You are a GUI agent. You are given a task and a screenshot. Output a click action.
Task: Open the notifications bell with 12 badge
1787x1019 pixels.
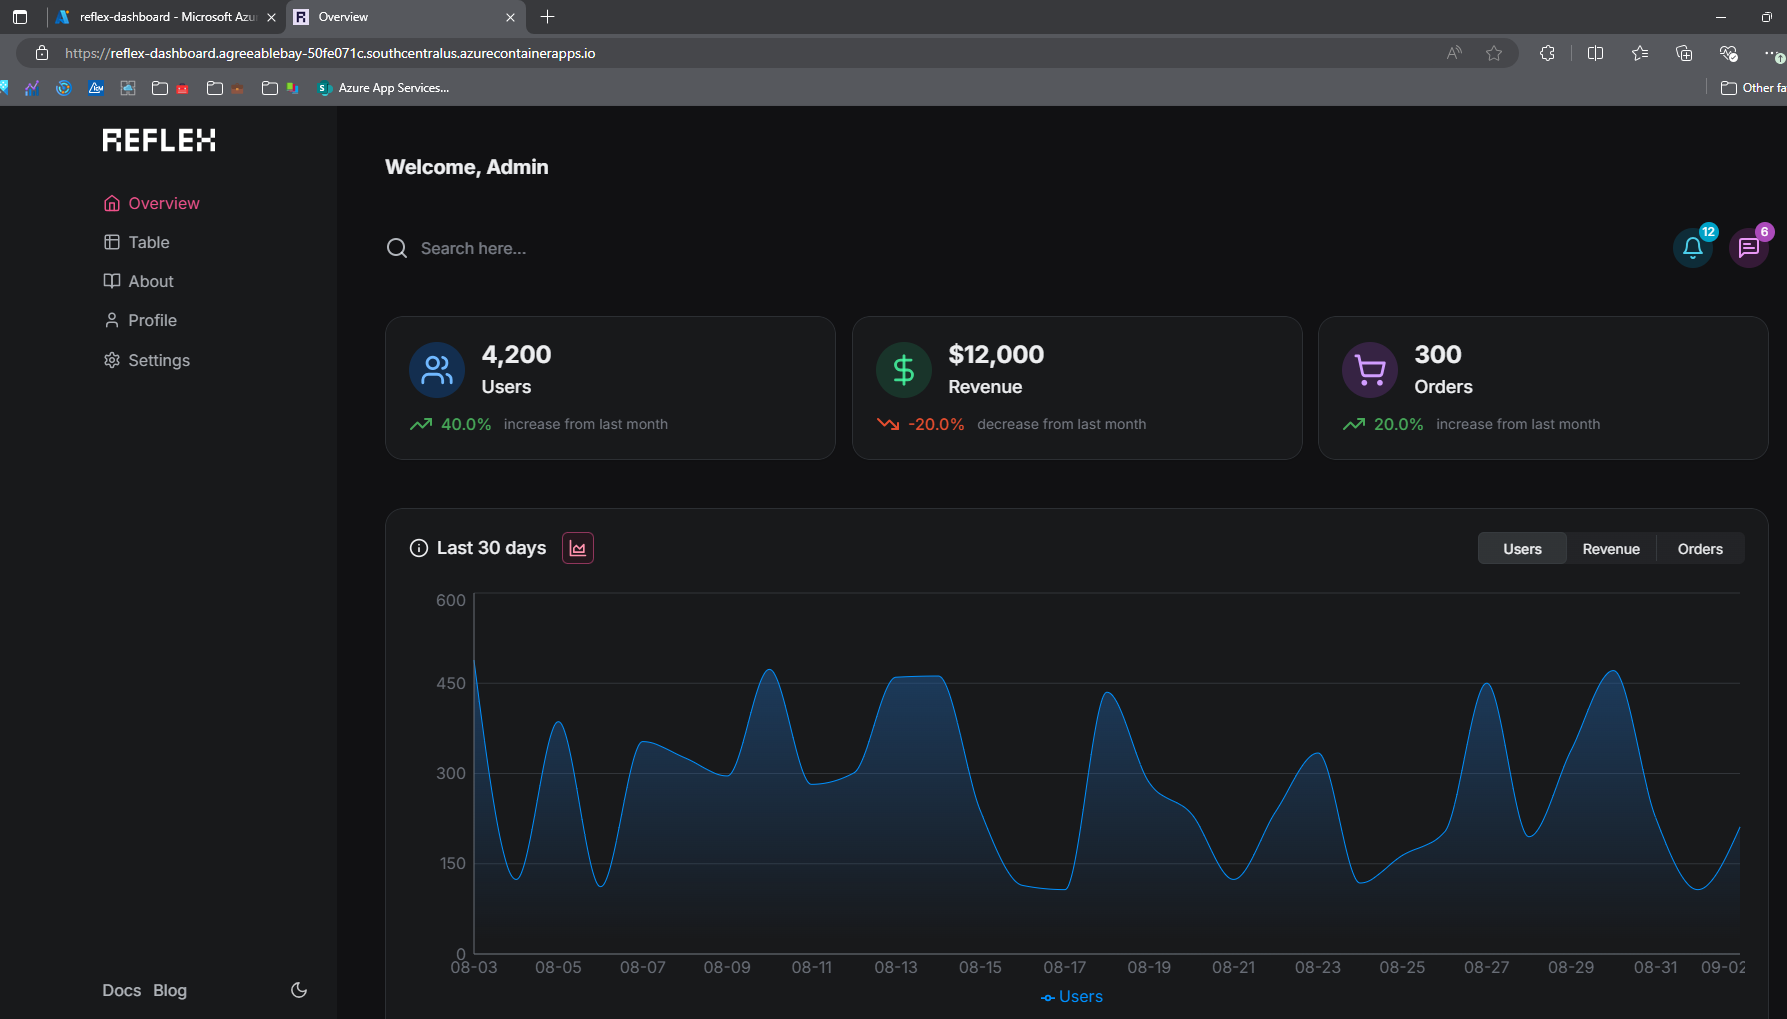tap(1693, 247)
